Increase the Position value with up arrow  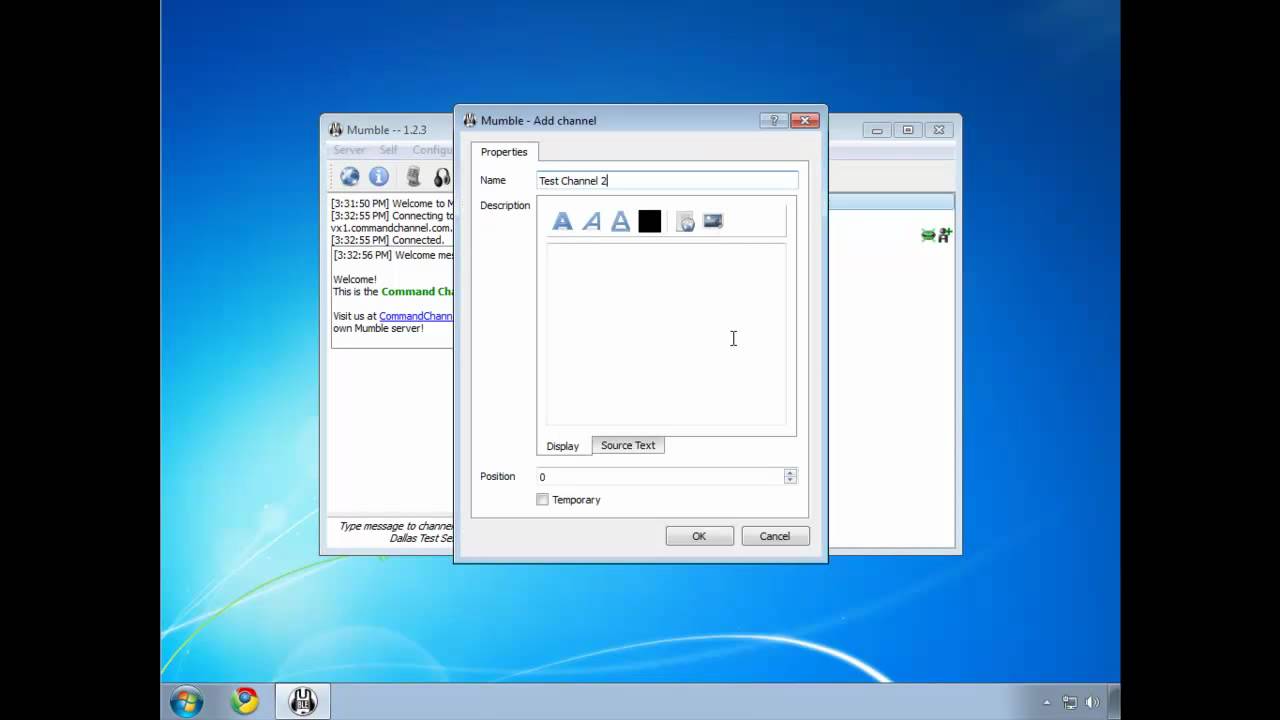point(790,473)
